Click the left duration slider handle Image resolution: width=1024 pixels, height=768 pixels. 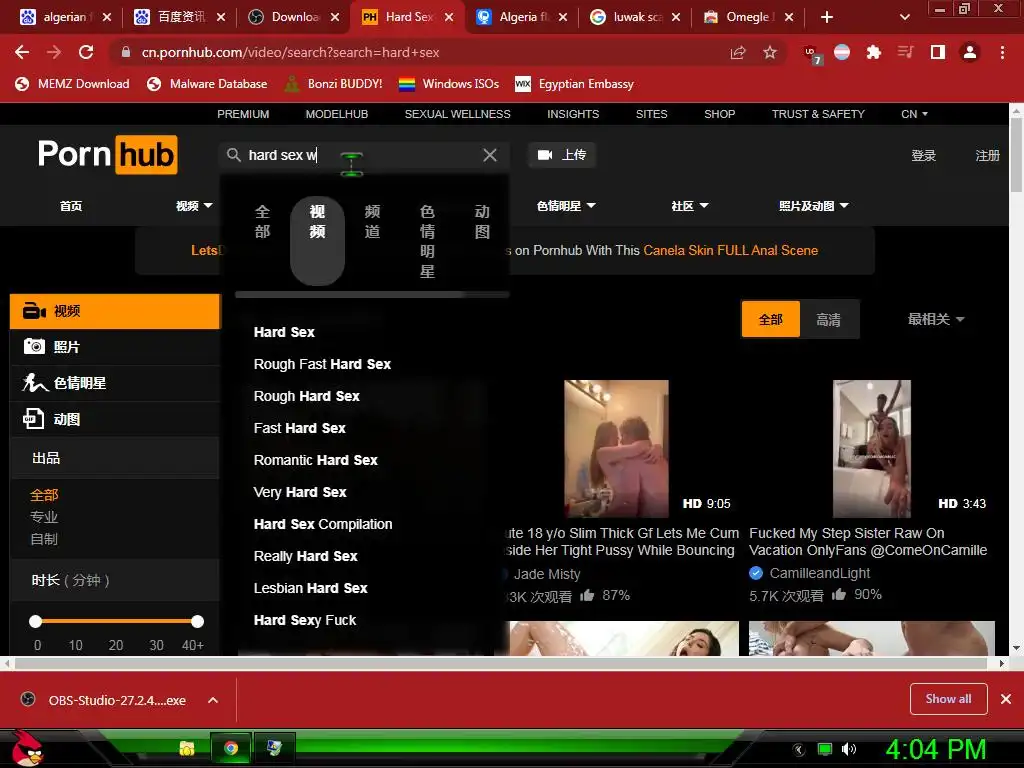point(36,621)
